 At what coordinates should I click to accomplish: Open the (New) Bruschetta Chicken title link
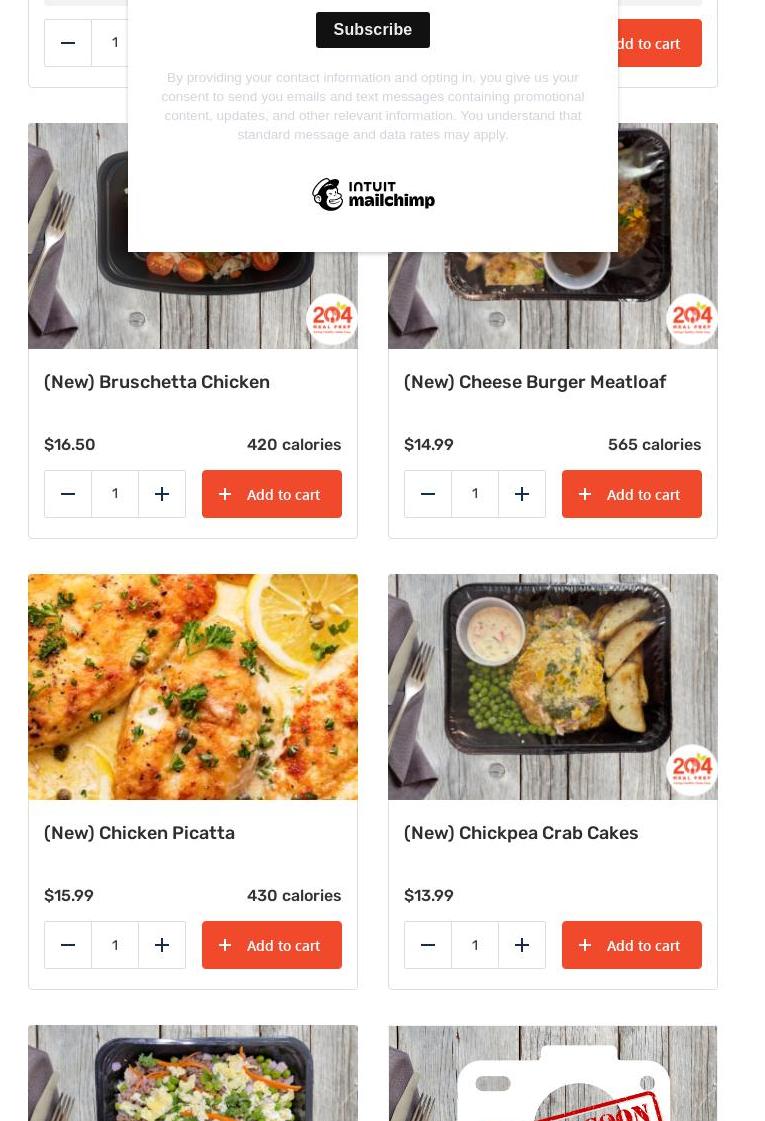click(157, 382)
